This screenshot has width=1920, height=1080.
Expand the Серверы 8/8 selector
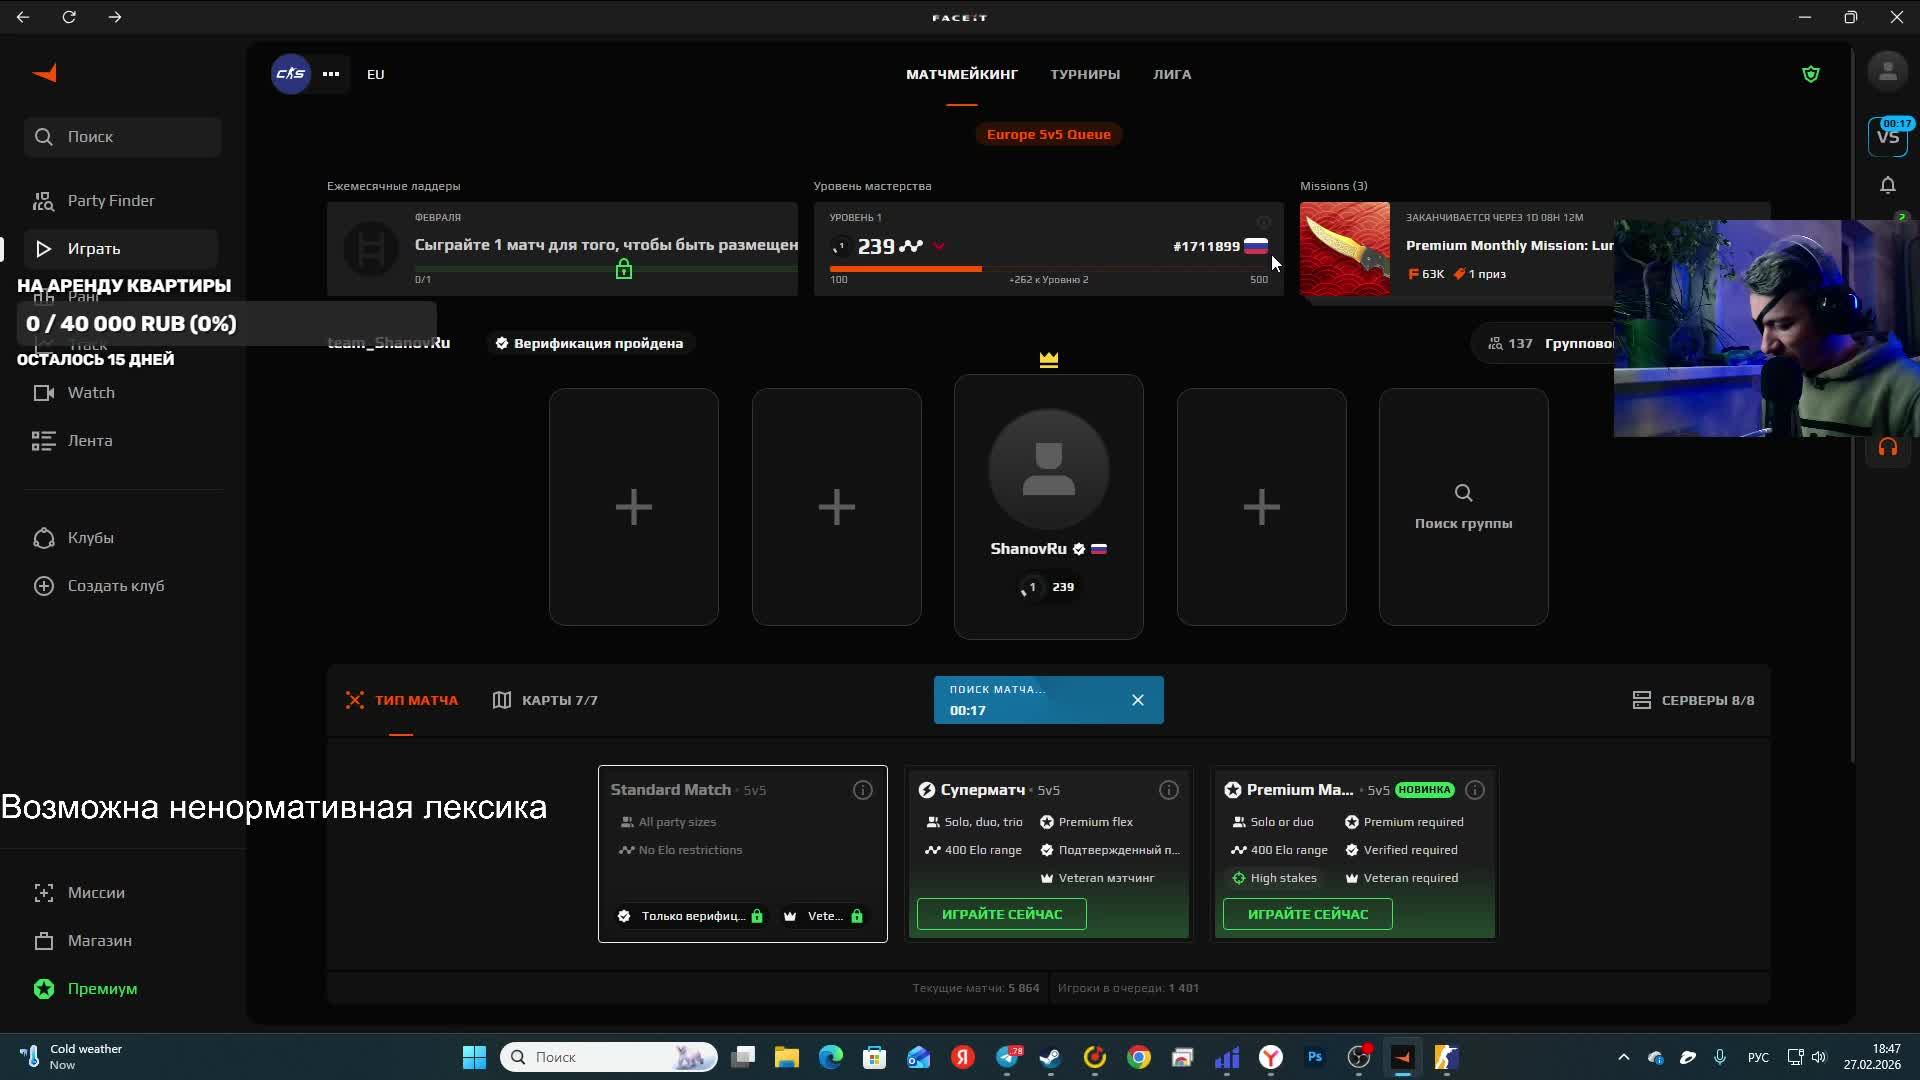(1692, 700)
